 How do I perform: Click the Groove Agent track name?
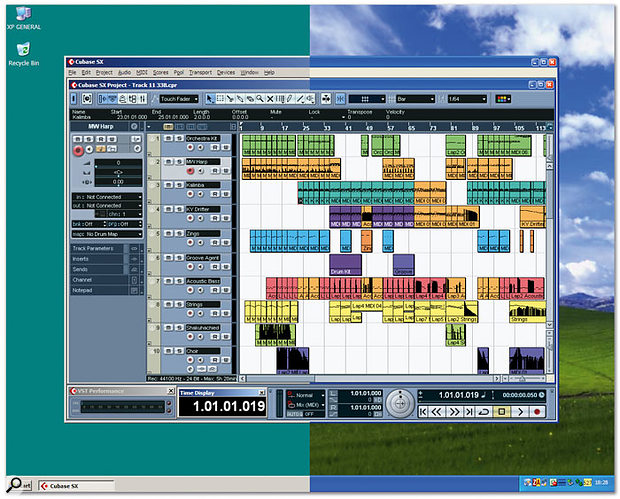coord(203,258)
